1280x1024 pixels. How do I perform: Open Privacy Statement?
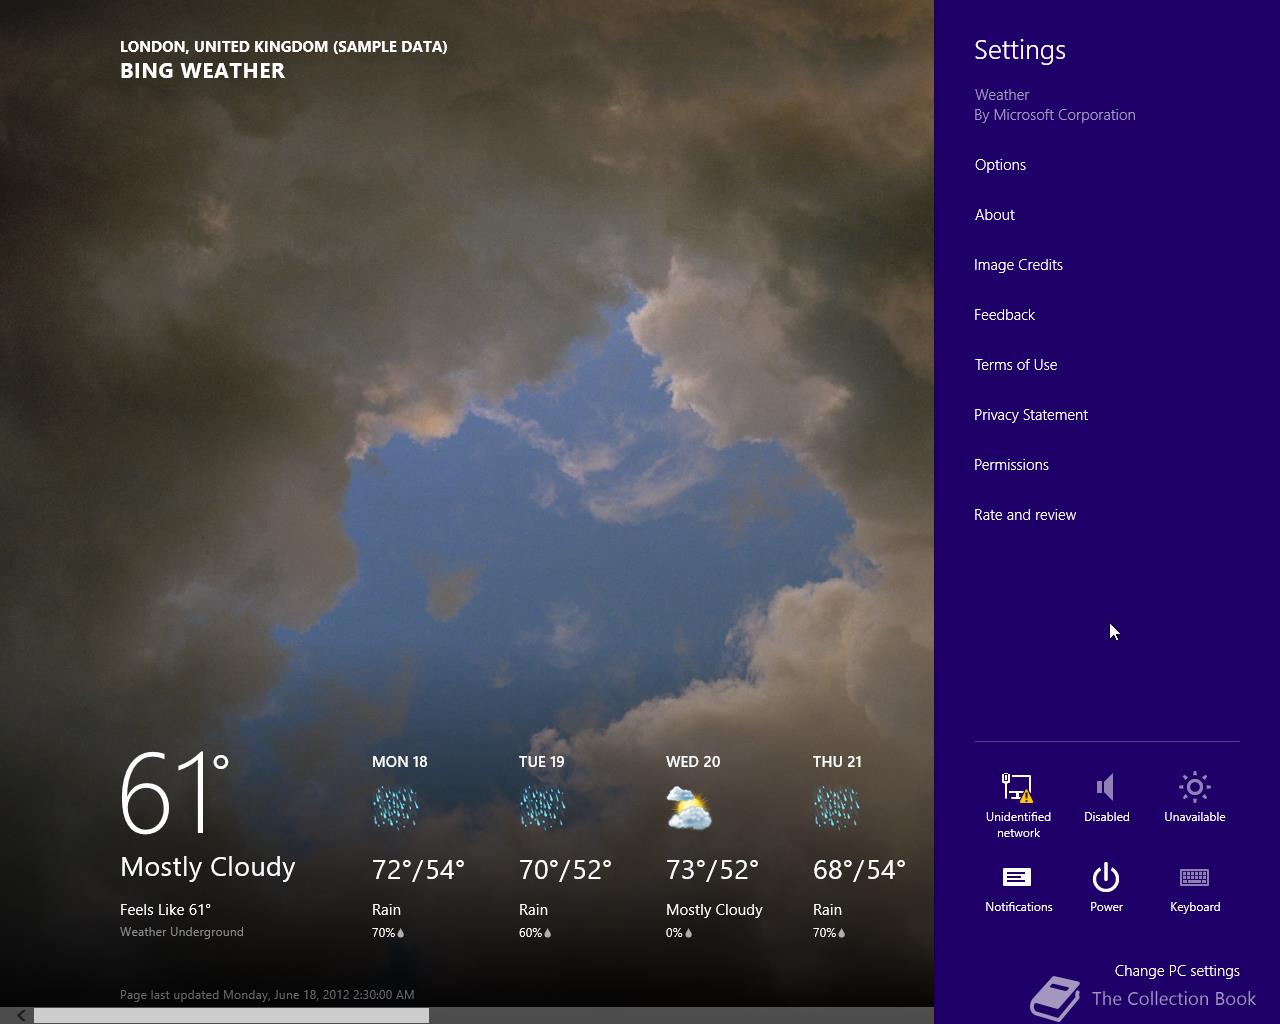[1030, 415]
